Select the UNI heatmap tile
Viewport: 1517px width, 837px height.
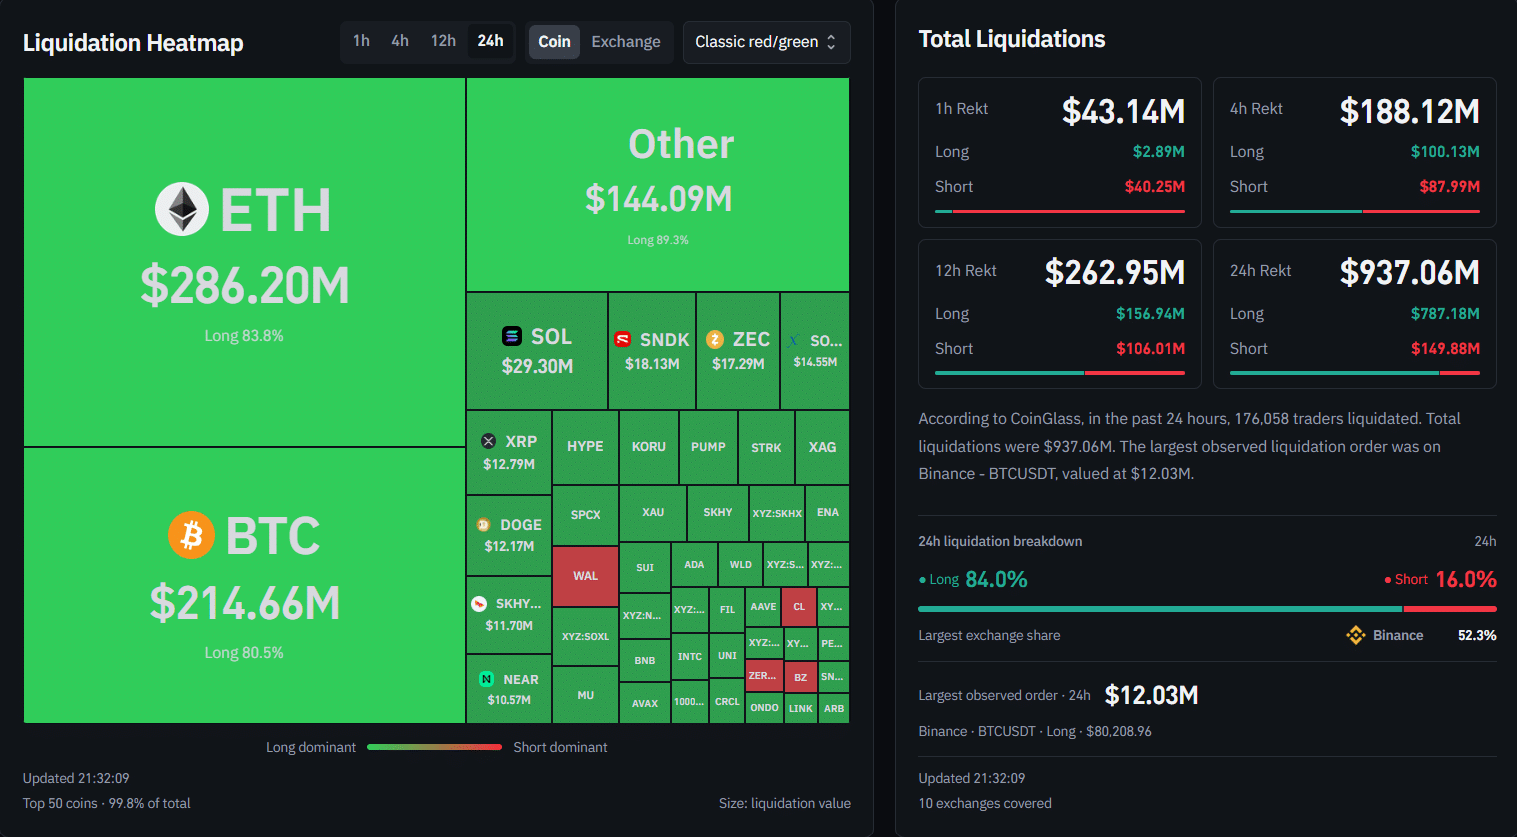click(x=727, y=656)
